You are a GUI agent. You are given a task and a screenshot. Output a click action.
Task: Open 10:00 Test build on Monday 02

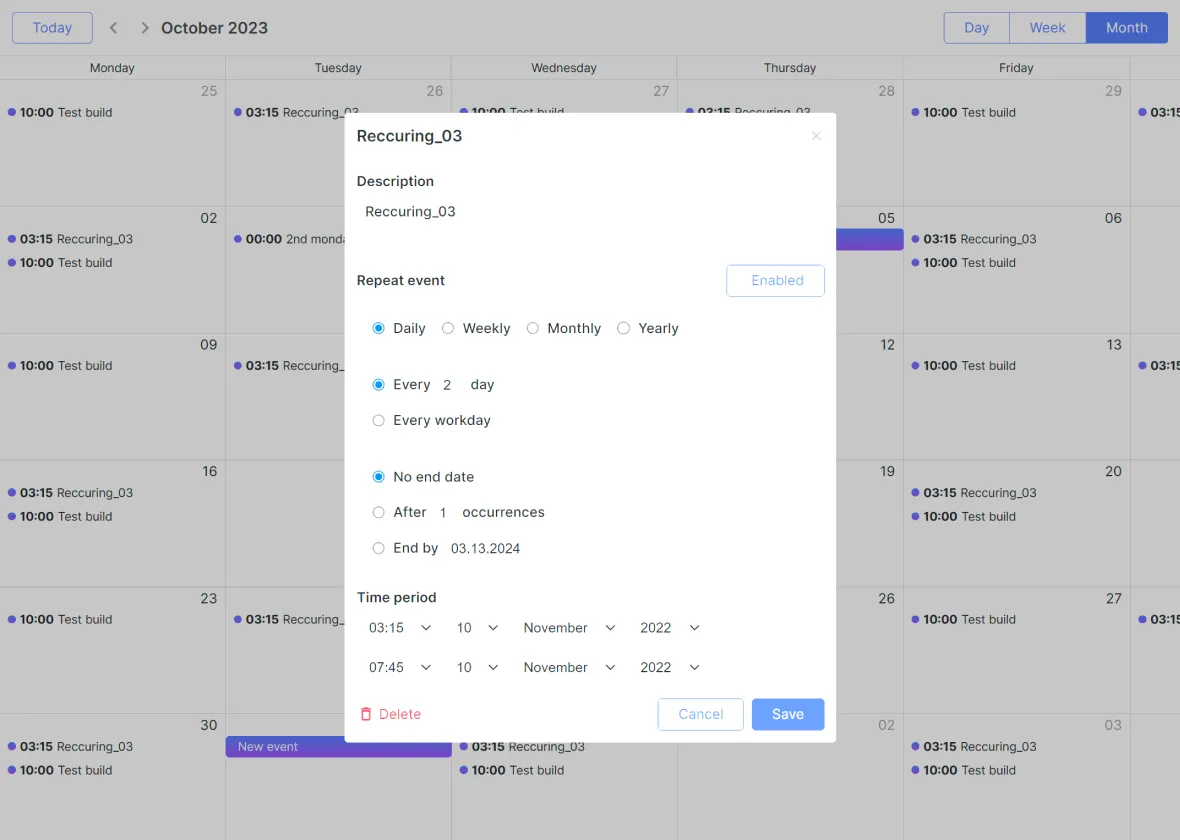[x=60, y=263]
